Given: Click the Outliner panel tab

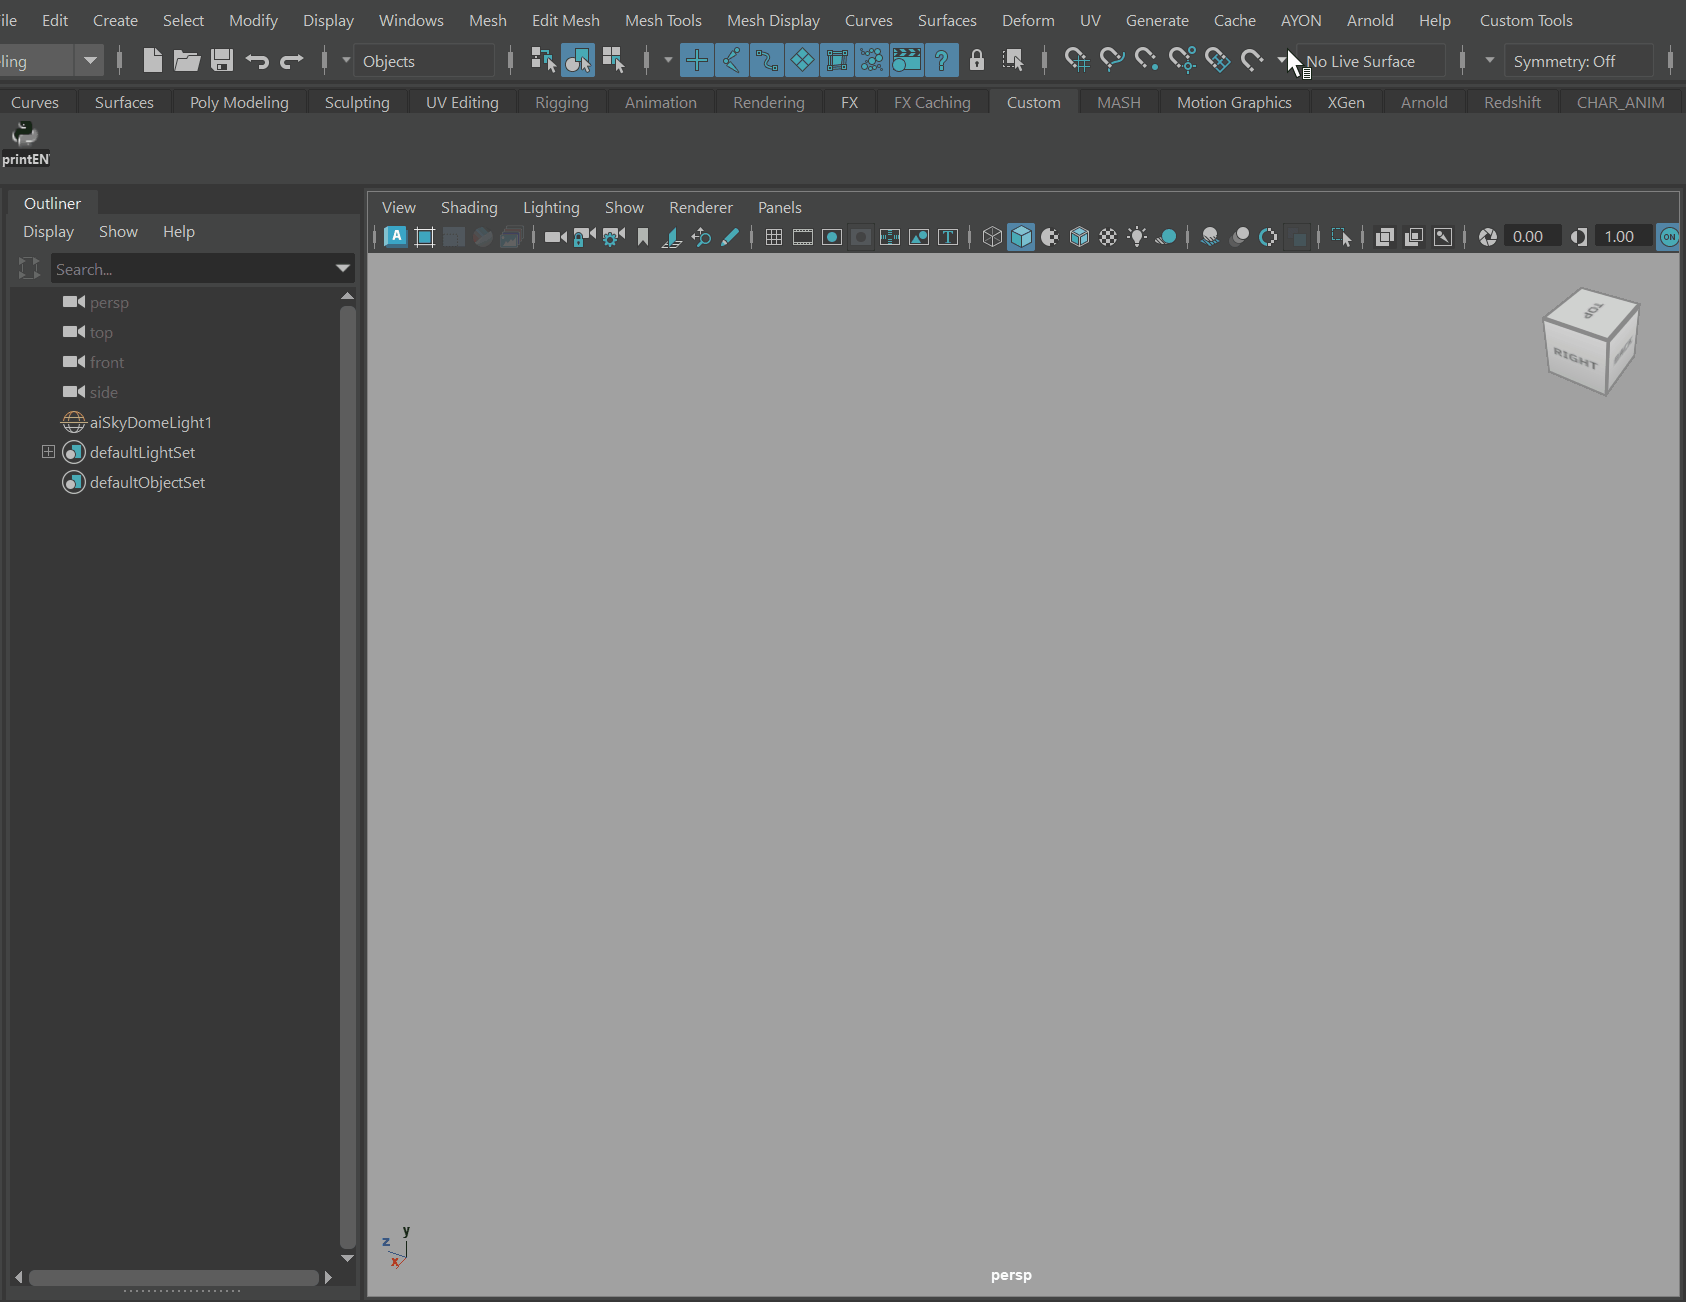Looking at the screenshot, I should tap(53, 203).
